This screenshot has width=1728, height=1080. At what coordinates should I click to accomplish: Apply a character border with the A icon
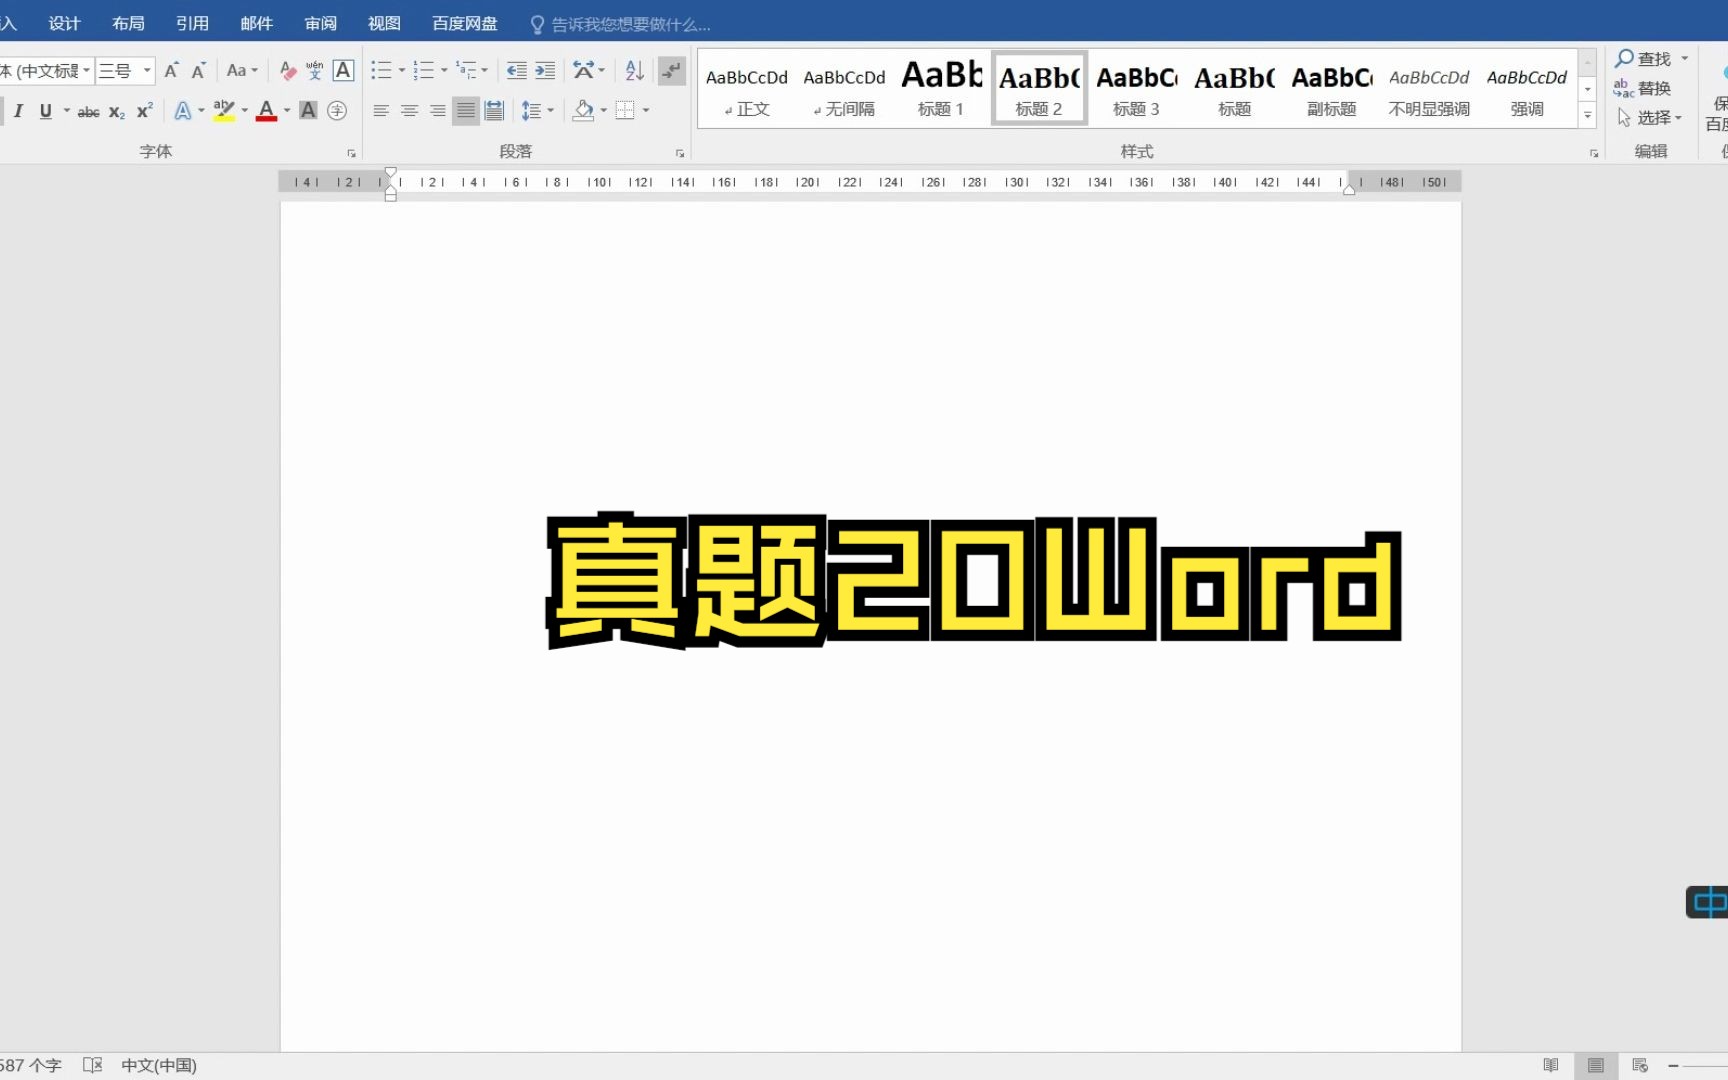343,71
